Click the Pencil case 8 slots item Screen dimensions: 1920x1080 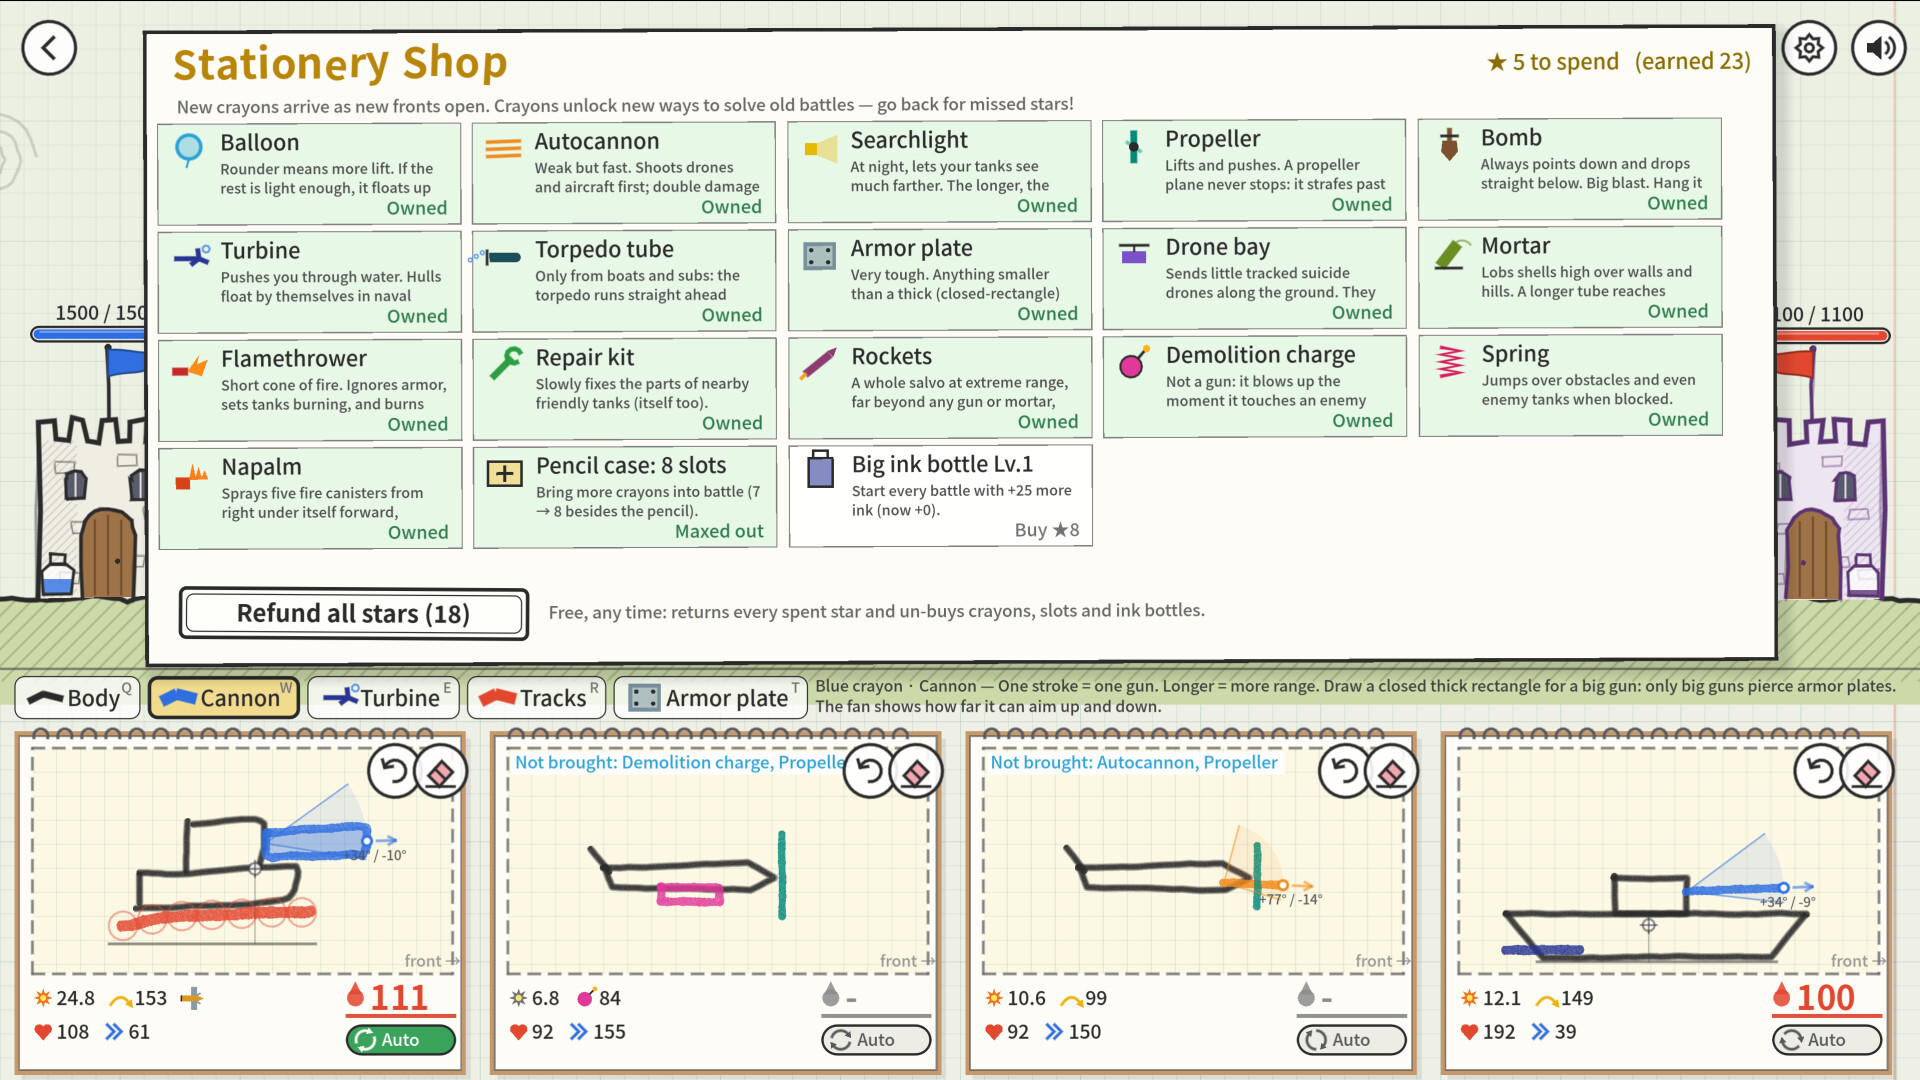click(625, 497)
